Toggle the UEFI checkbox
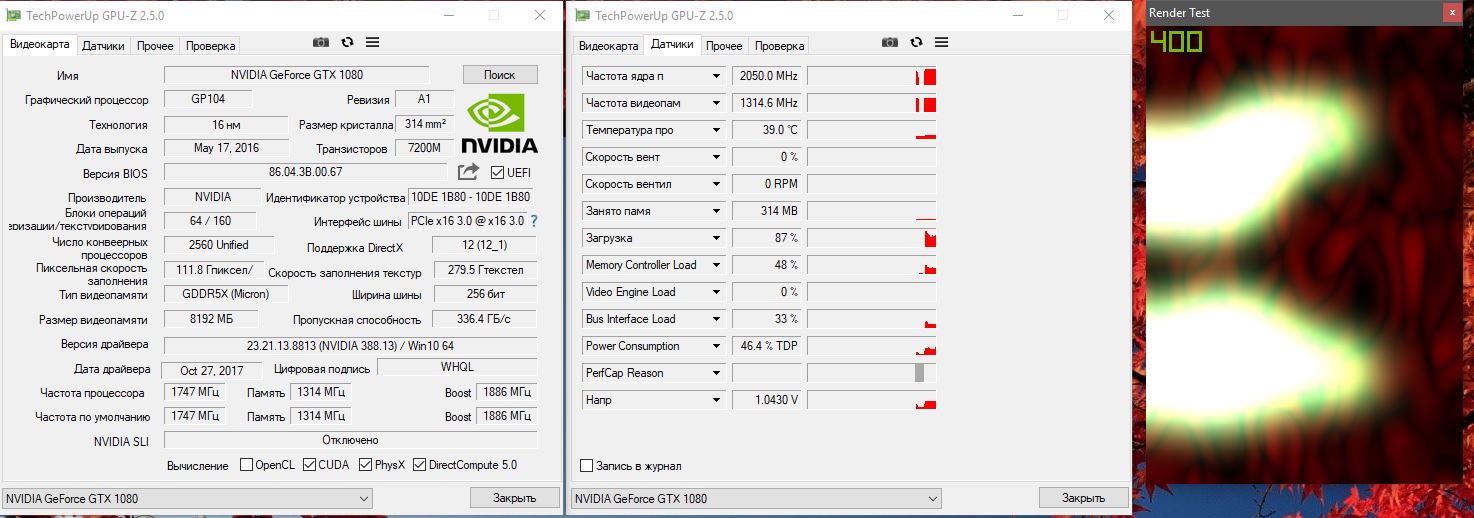The height and width of the screenshot is (518, 1474). pyautogui.click(x=497, y=172)
